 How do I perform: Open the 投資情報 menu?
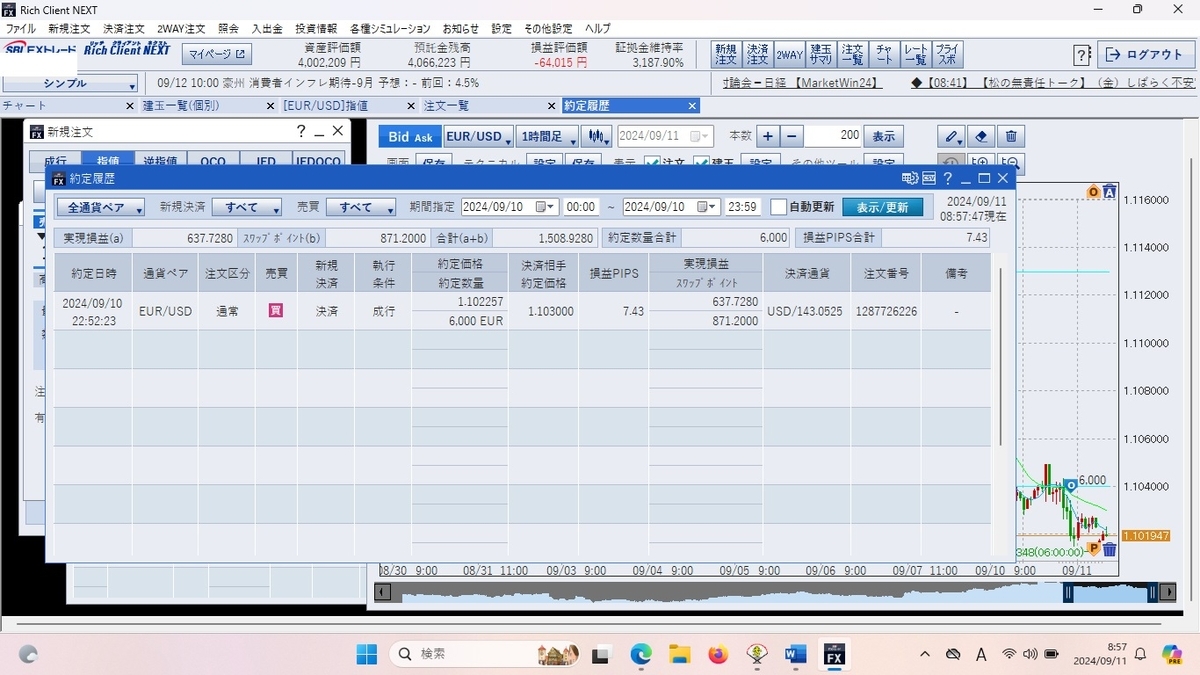(316, 29)
